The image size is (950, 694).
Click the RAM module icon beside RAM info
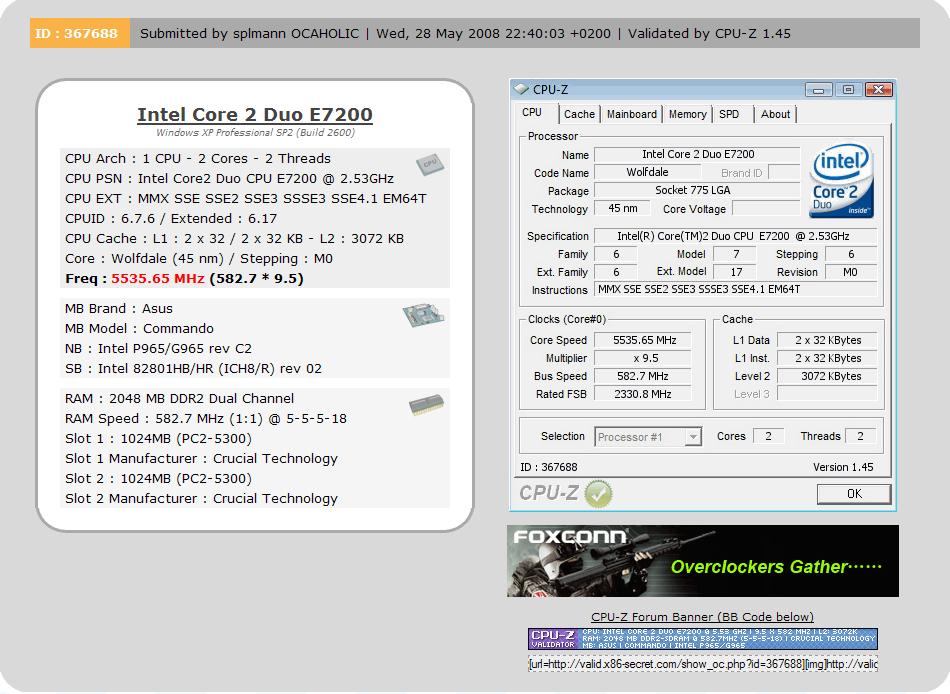click(427, 405)
